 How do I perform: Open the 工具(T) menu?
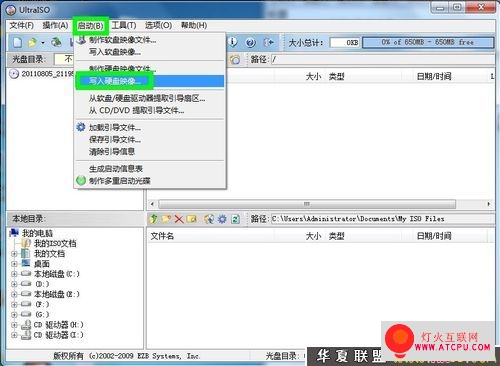pyautogui.click(x=124, y=25)
